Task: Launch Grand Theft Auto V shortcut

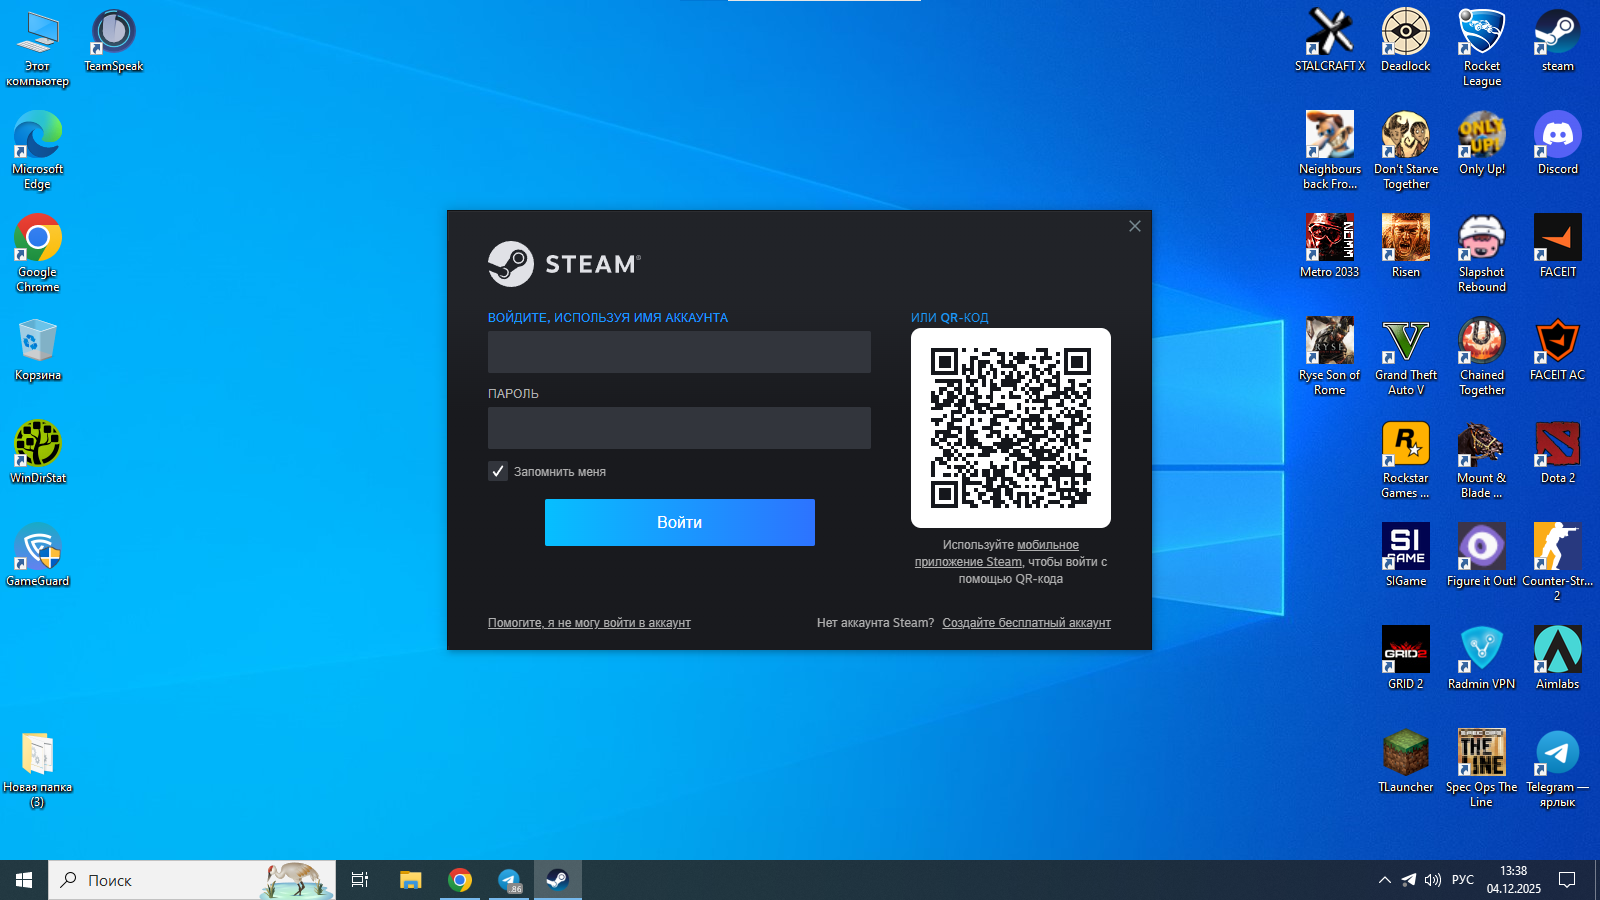Action: tap(1406, 356)
